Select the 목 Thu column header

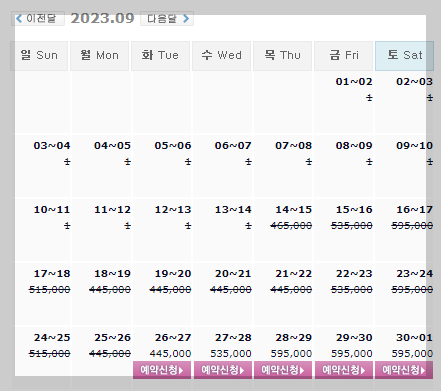point(282,56)
